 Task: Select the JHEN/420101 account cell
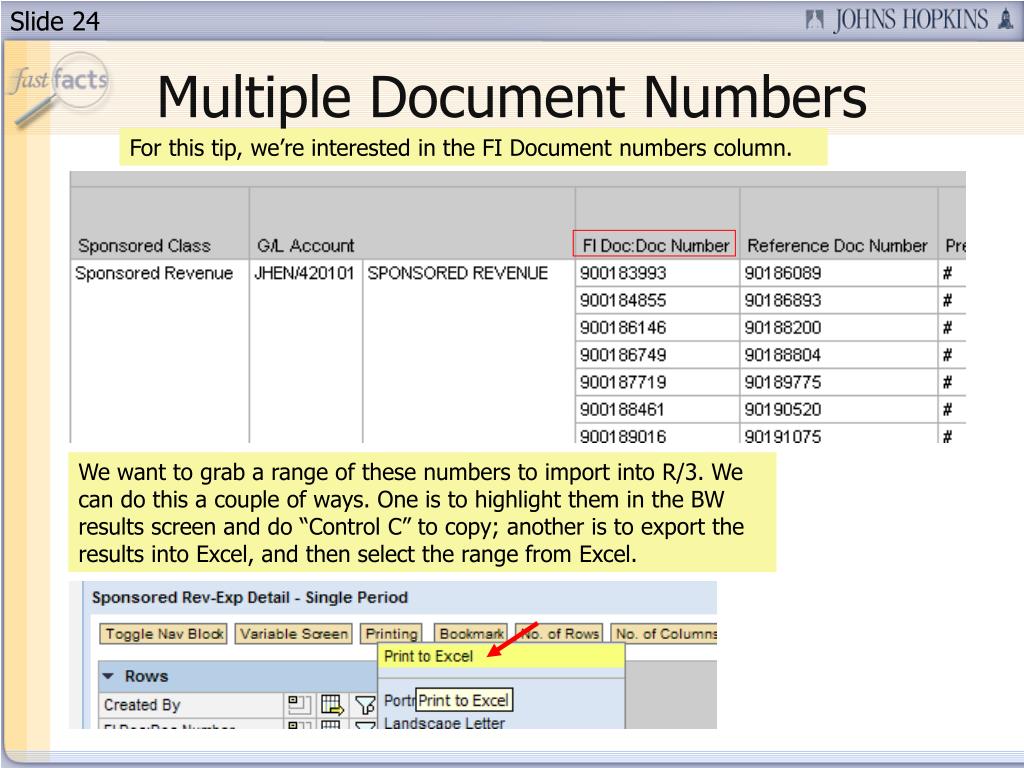click(304, 273)
